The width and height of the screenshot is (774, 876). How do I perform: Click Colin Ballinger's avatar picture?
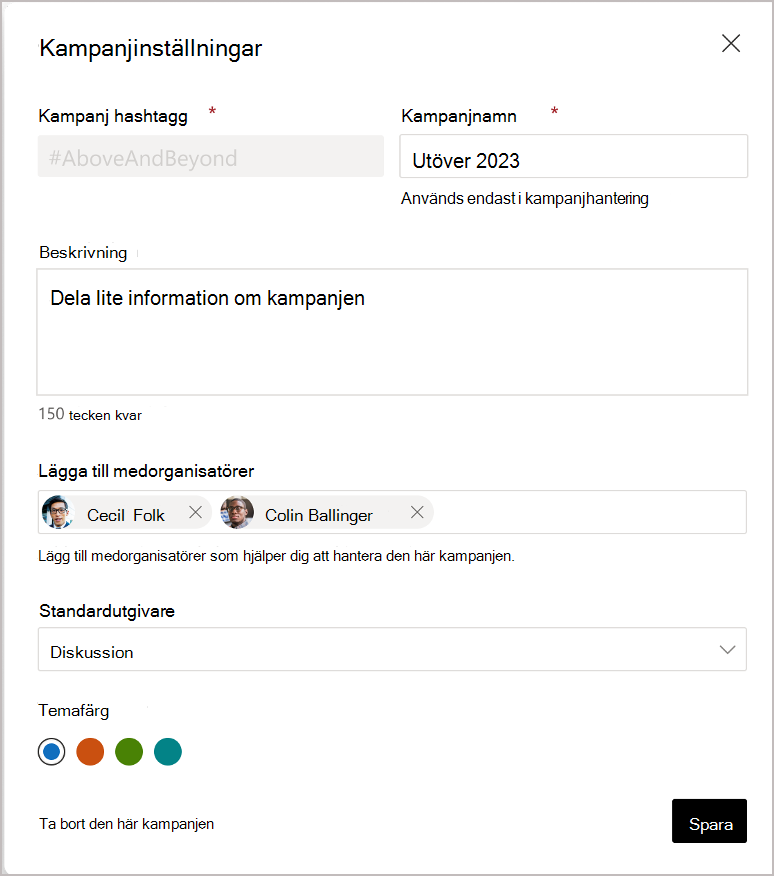pos(237,512)
